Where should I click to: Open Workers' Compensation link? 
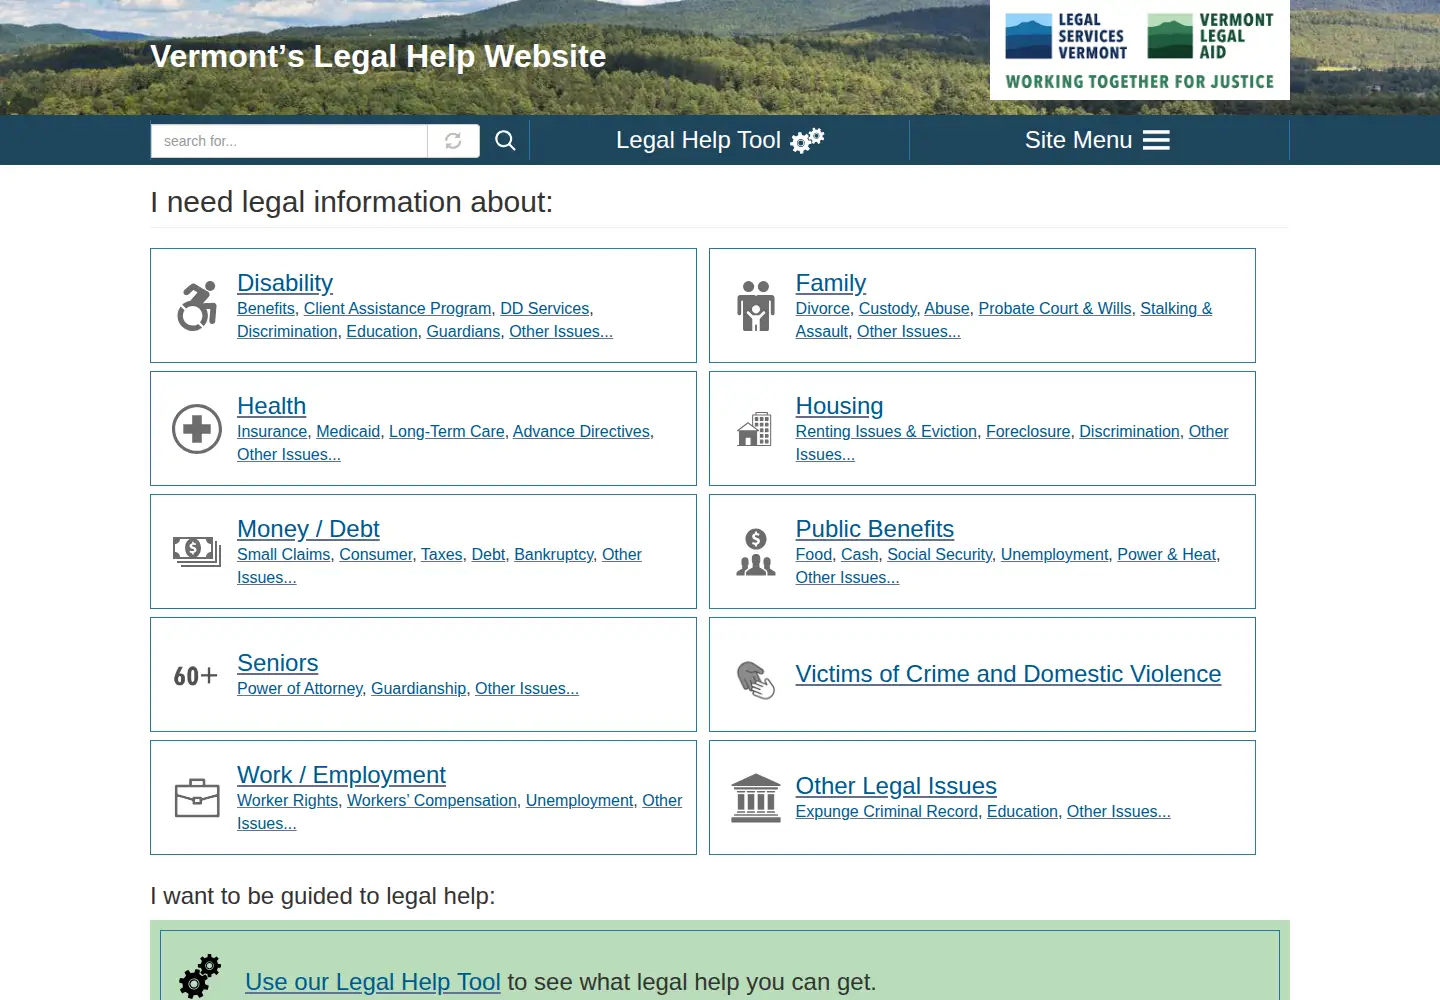click(432, 800)
